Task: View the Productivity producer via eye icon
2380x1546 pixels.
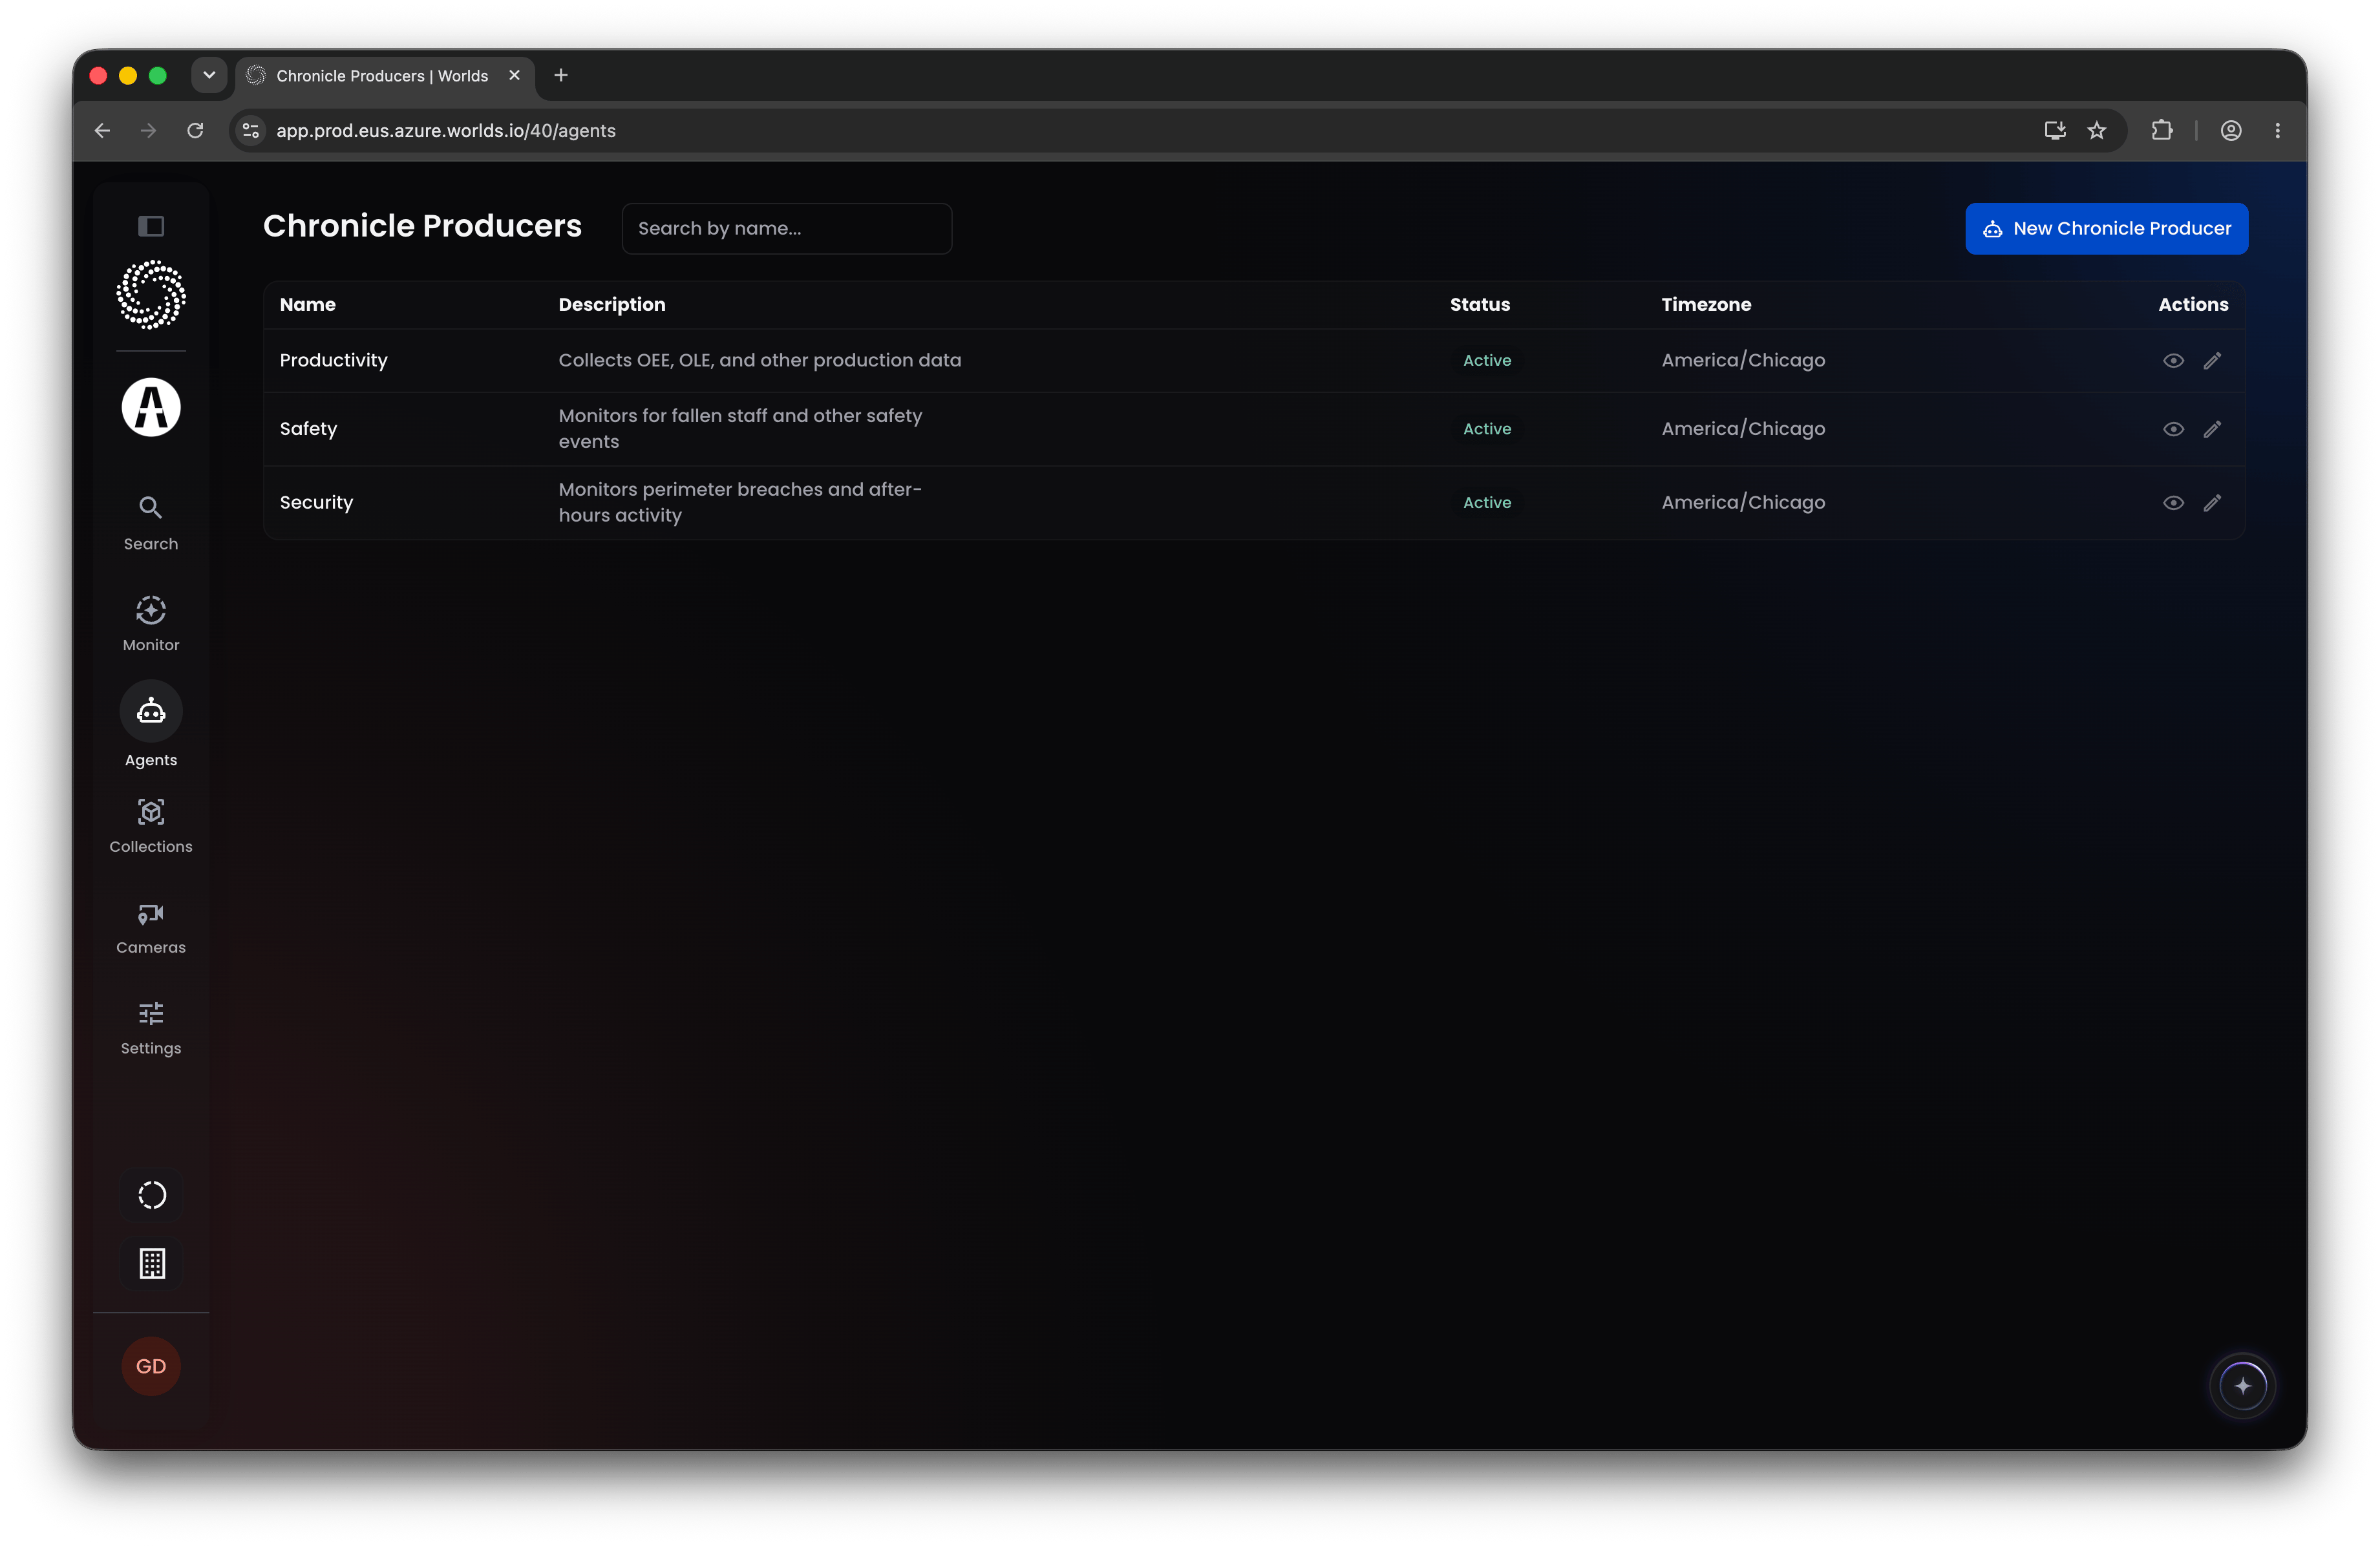Action: click(x=2173, y=361)
